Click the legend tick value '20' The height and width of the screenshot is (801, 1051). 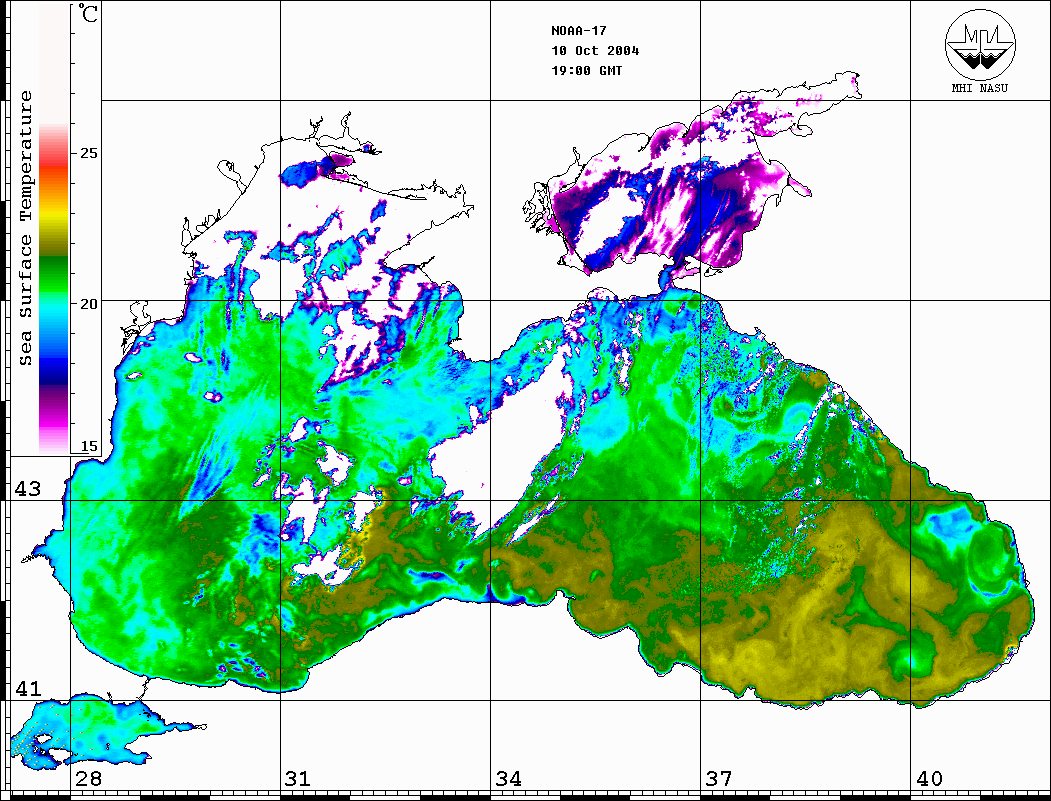click(x=88, y=304)
